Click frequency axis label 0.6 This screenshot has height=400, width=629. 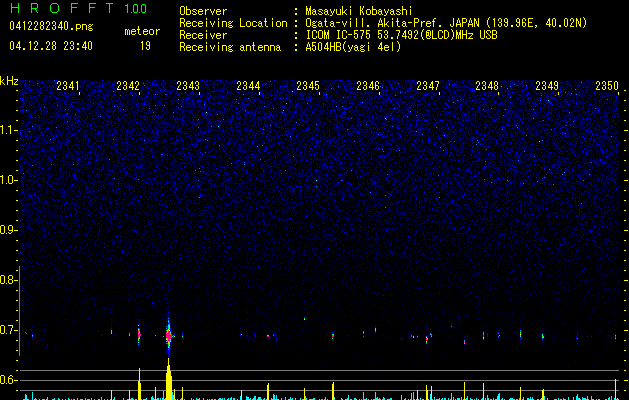[8, 380]
